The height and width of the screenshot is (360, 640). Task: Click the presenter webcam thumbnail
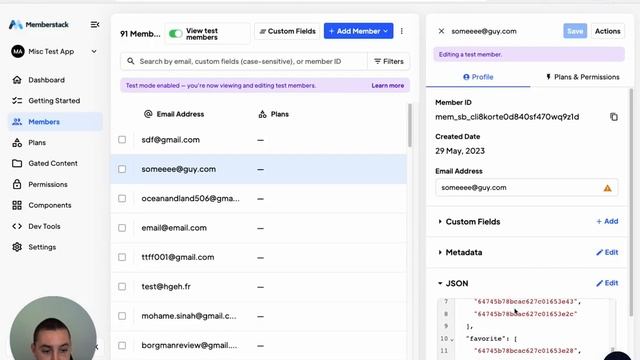(x=53, y=329)
